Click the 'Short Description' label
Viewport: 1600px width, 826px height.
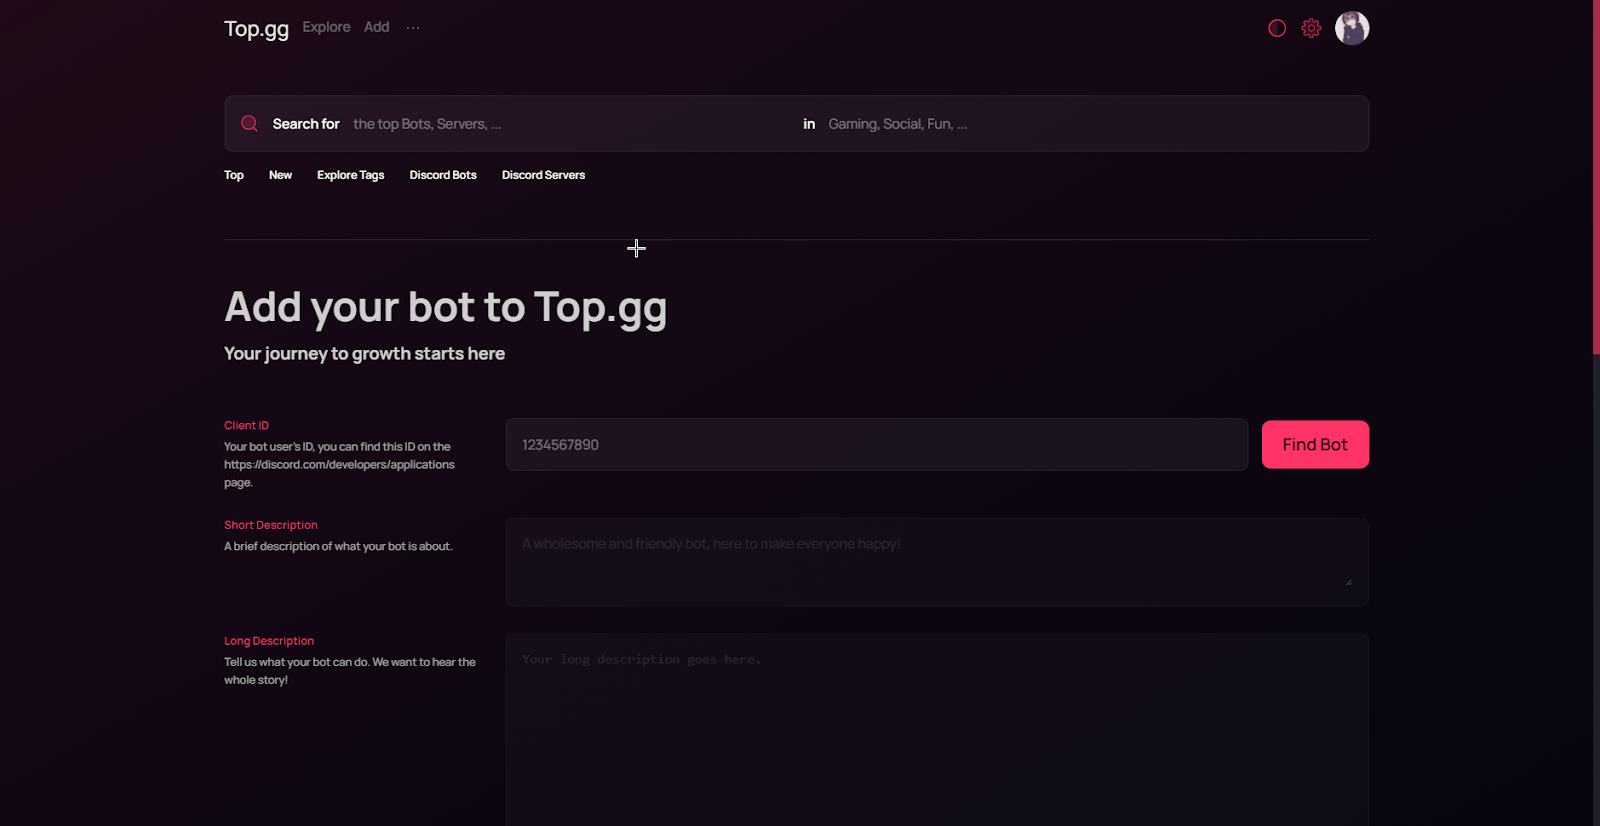(x=271, y=525)
